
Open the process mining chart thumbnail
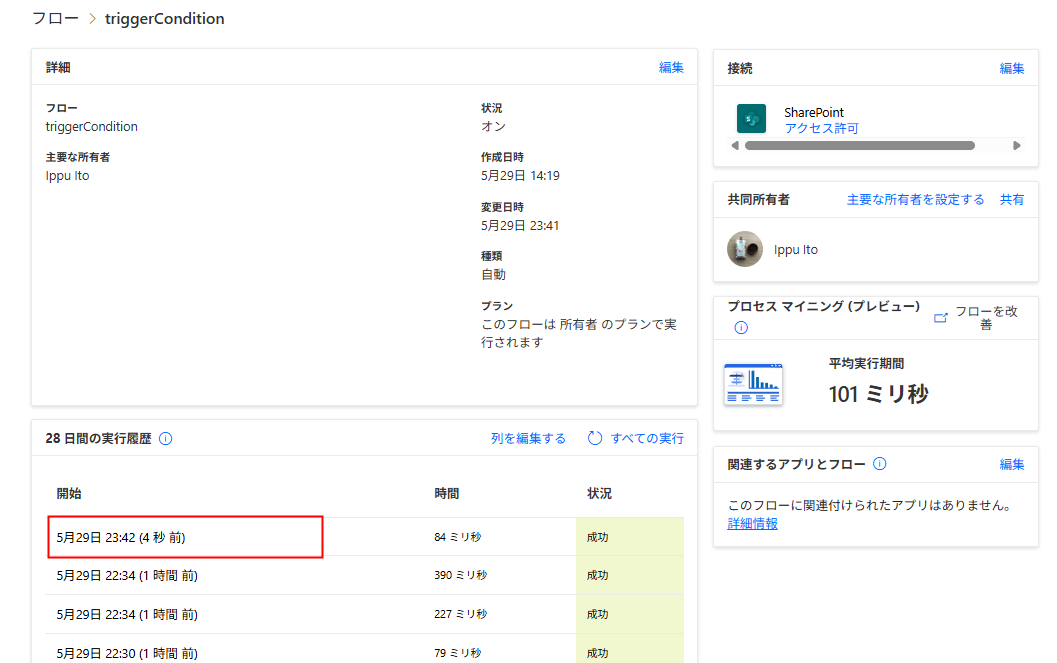753,385
